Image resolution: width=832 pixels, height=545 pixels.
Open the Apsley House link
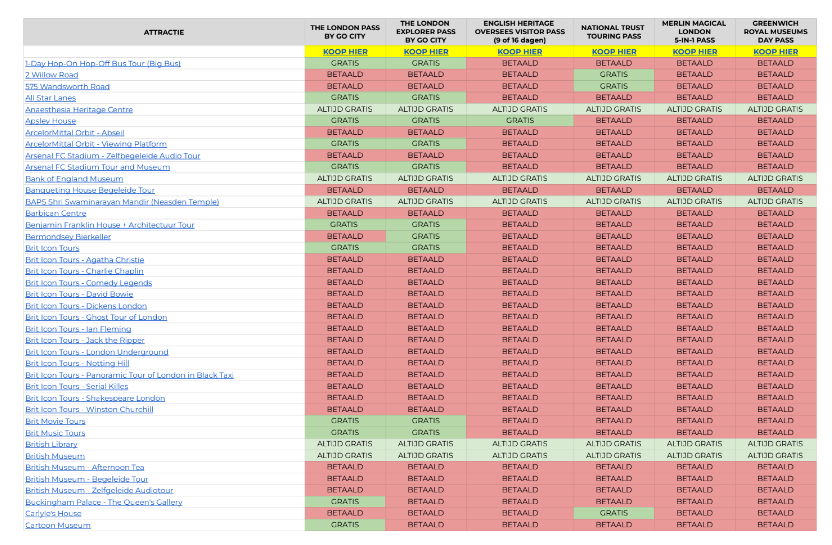(50, 121)
